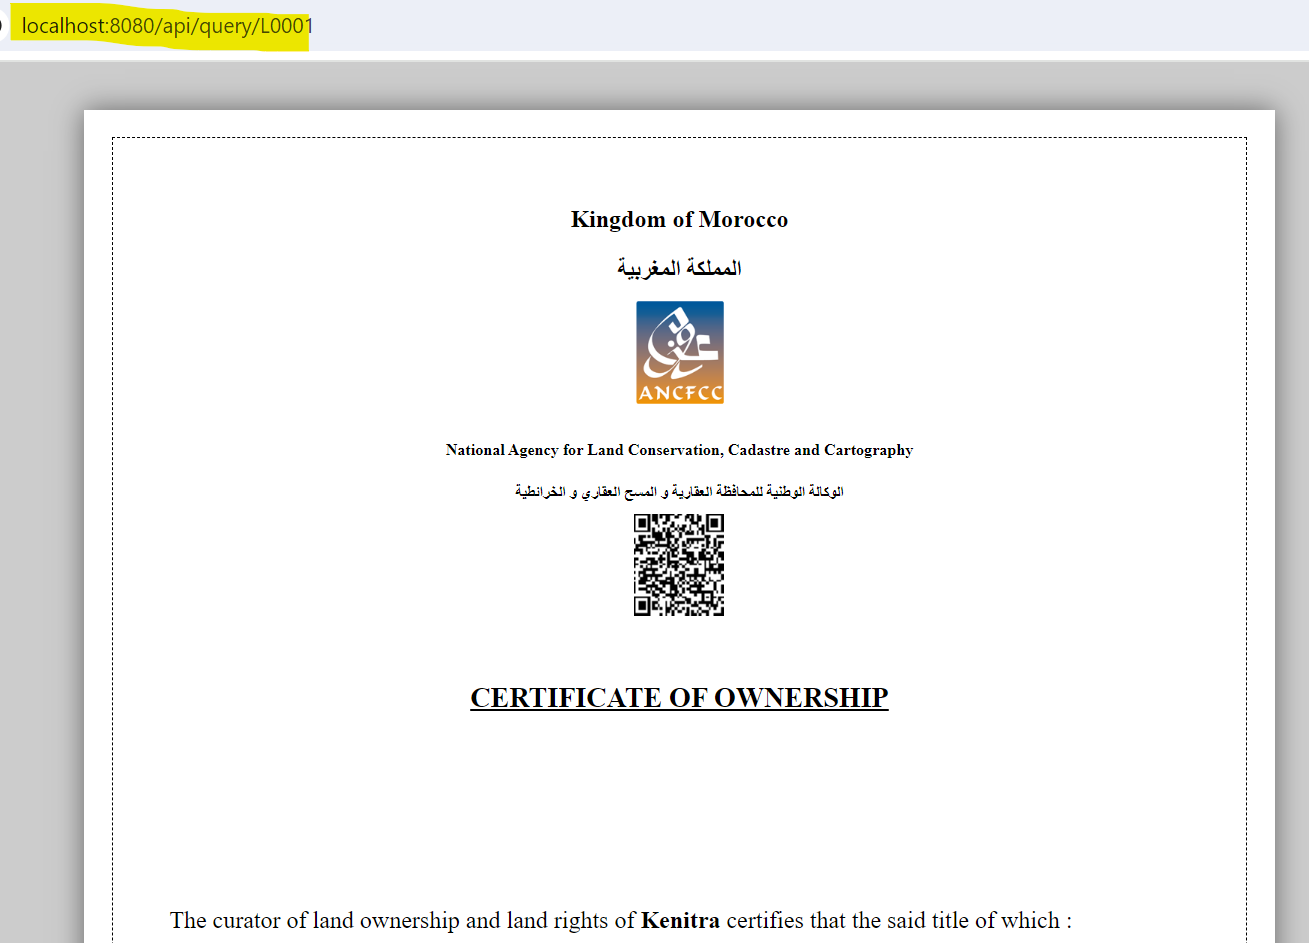Image resolution: width=1309 pixels, height=943 pixels.
Task: Click the bold word 'Kenitra' in the sentence
Action: pos(680,920)
